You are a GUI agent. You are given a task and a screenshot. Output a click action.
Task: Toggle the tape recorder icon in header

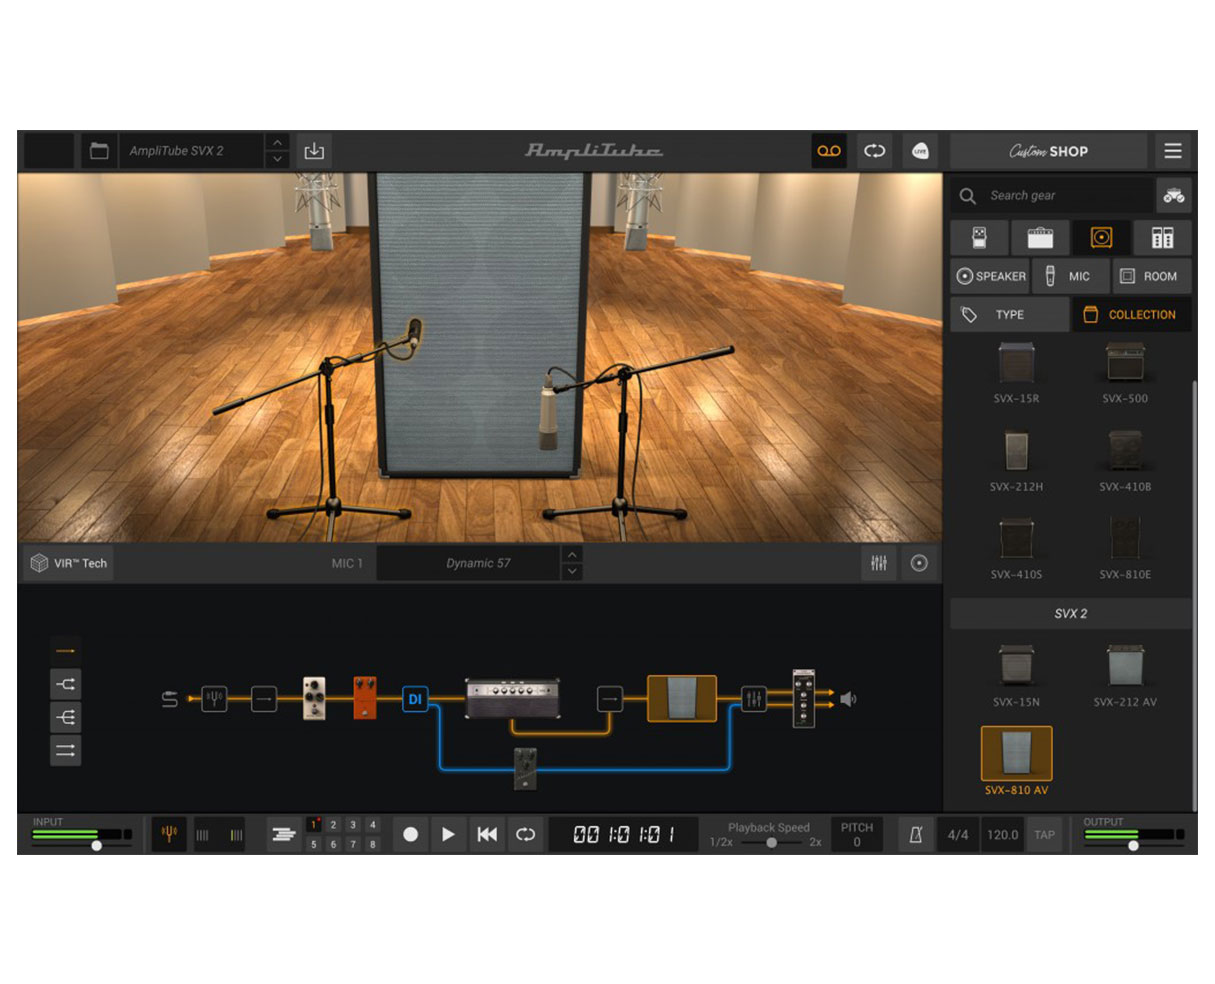point(829,151)
